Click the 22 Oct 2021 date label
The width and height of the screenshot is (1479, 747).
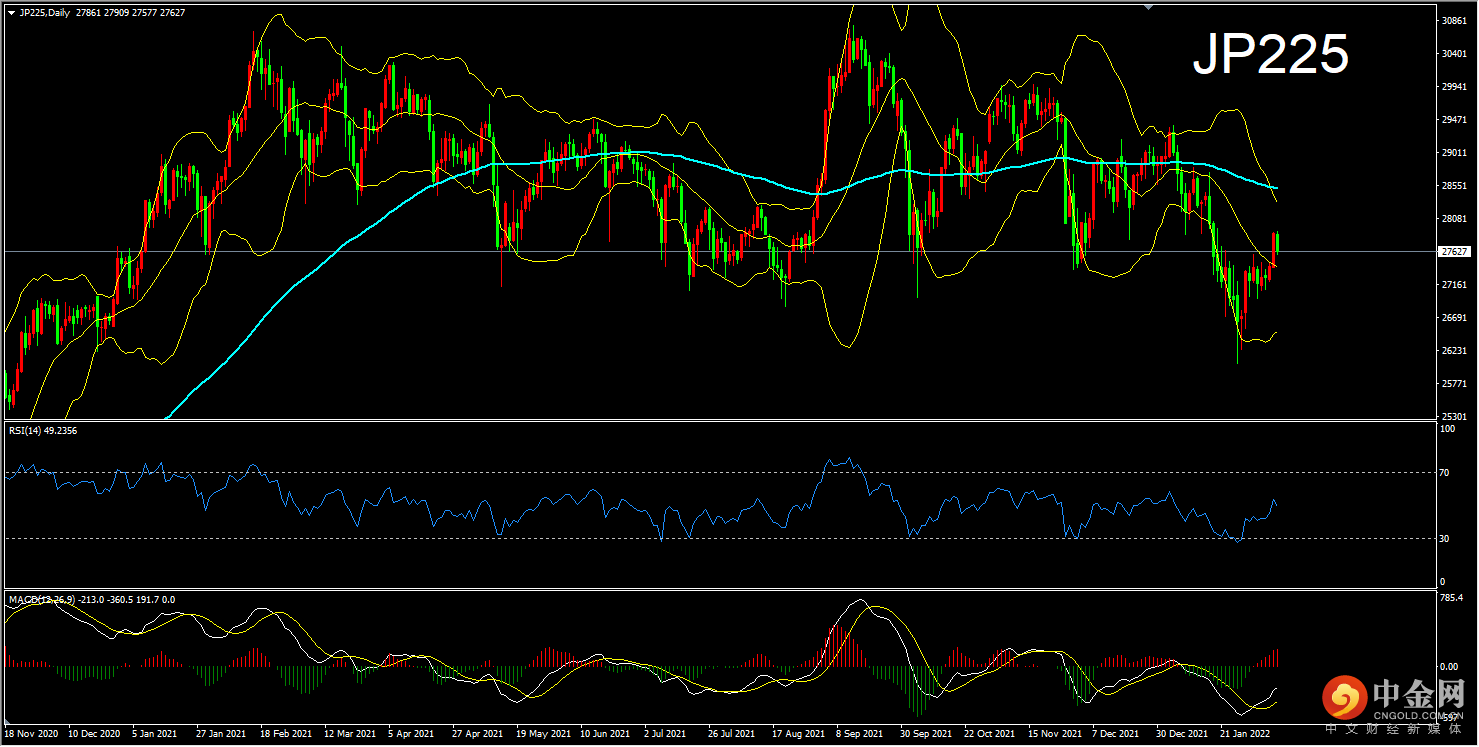click(x=988, y=733)
